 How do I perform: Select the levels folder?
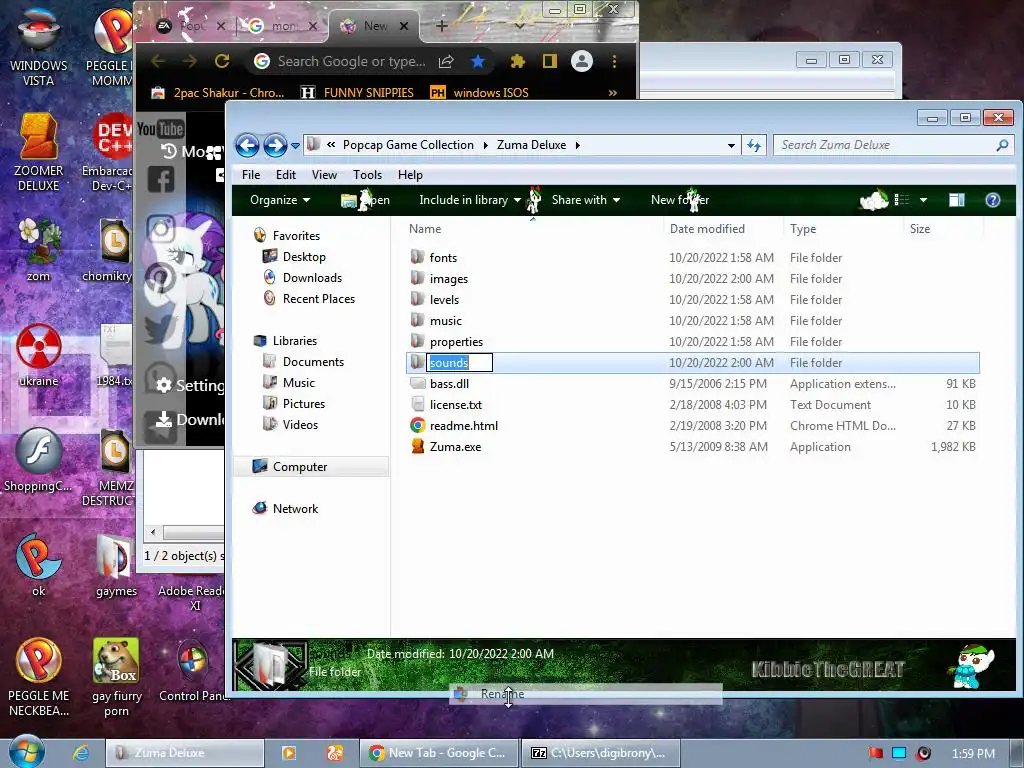tap(444, 299)
